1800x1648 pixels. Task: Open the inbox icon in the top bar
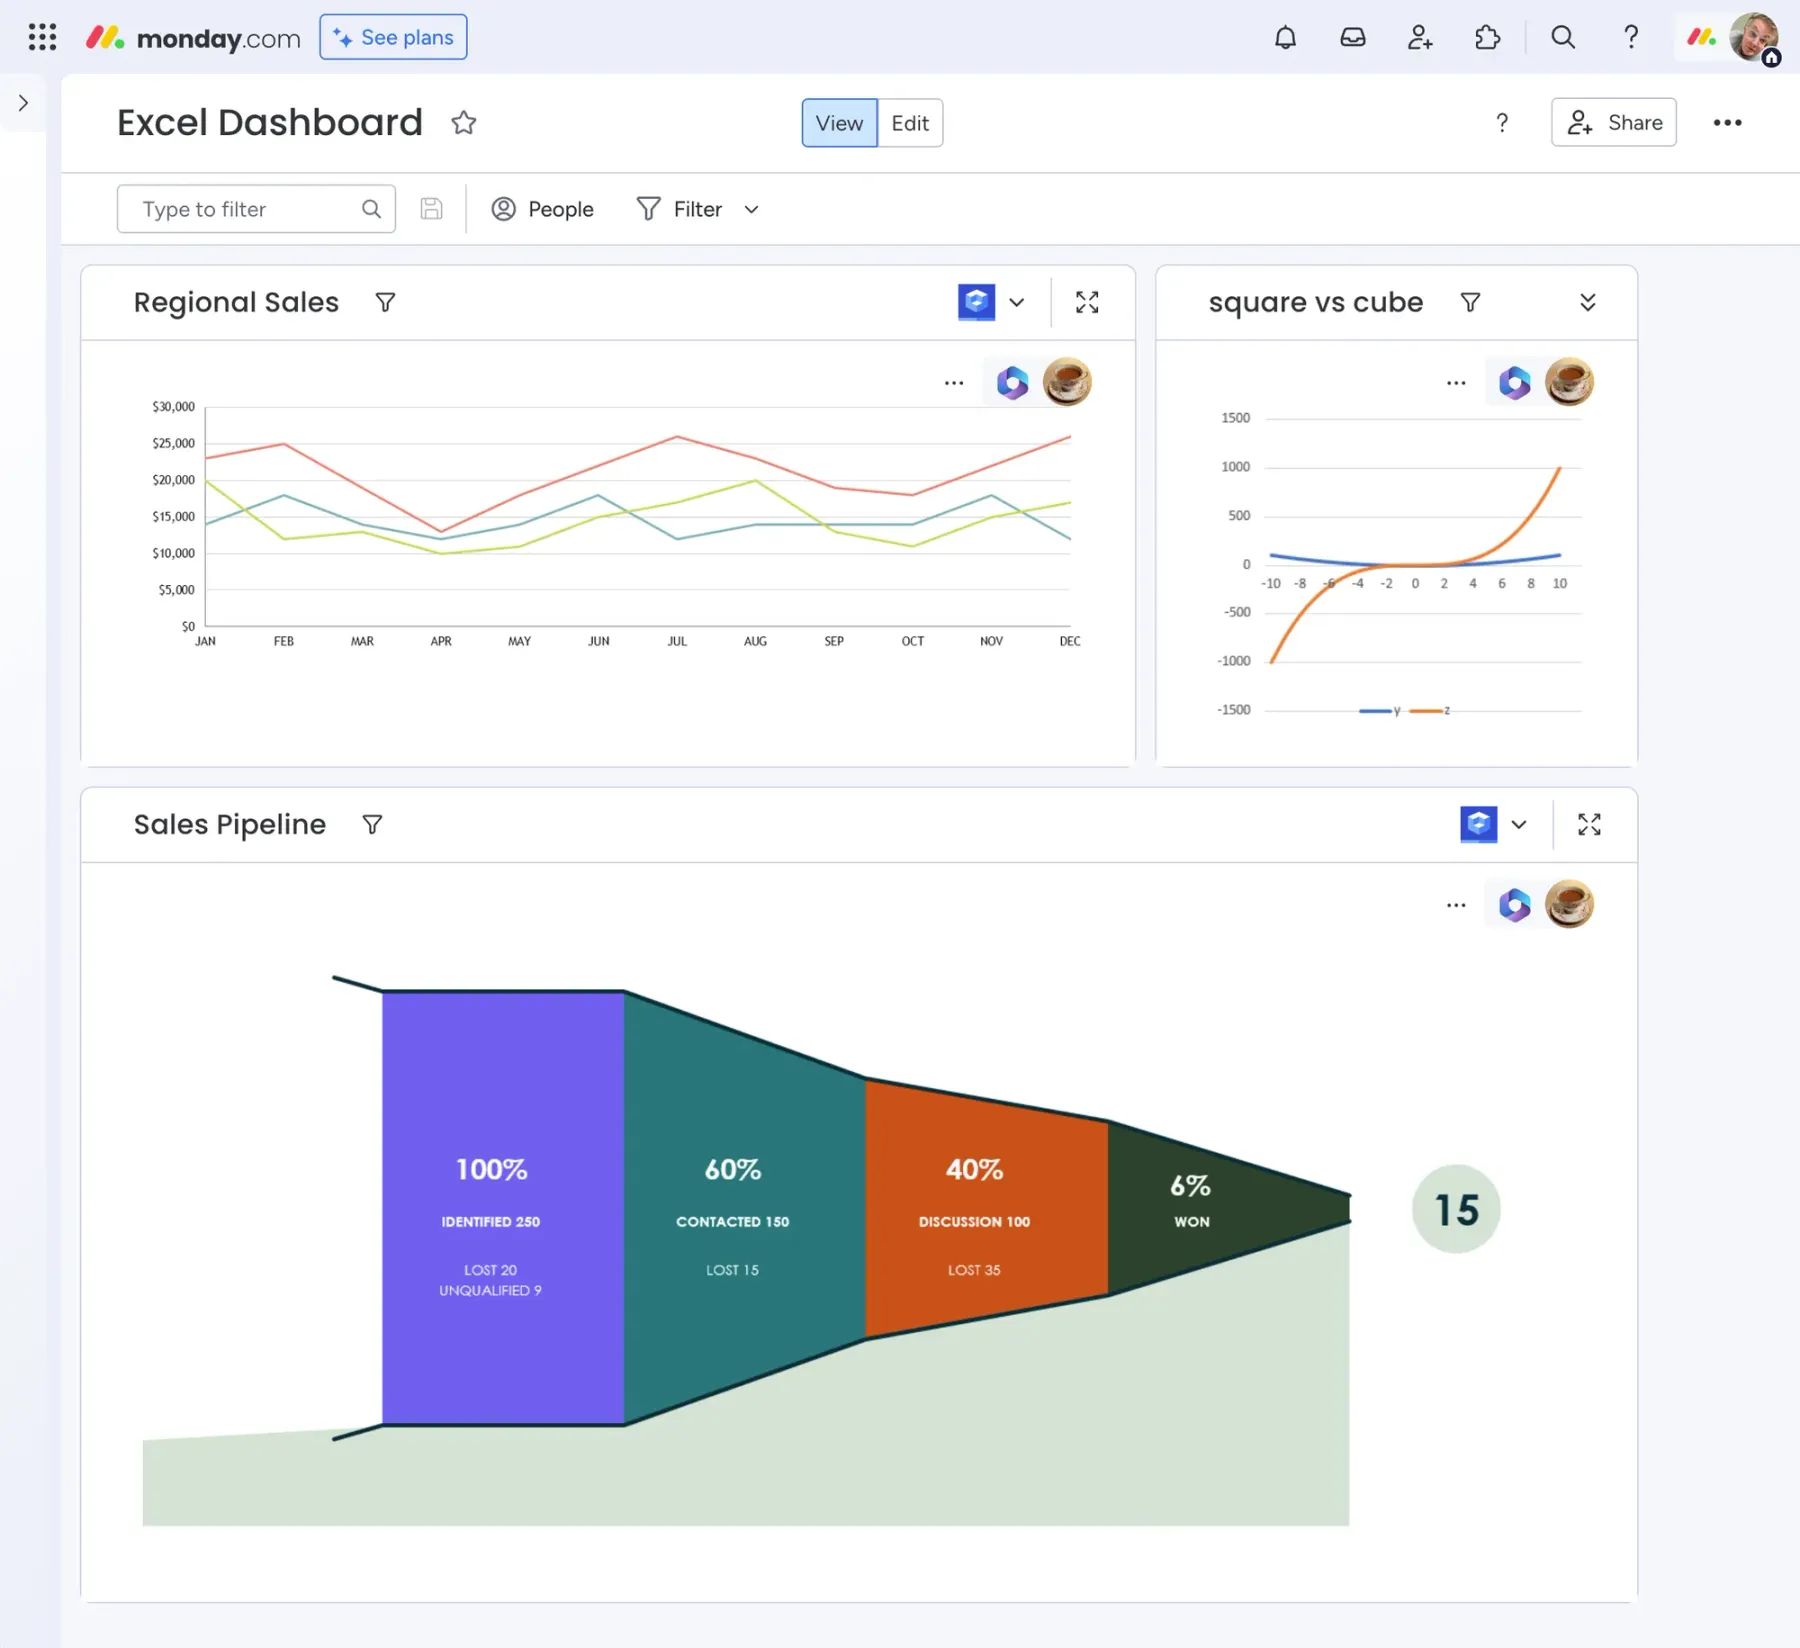click(1353, 37)
